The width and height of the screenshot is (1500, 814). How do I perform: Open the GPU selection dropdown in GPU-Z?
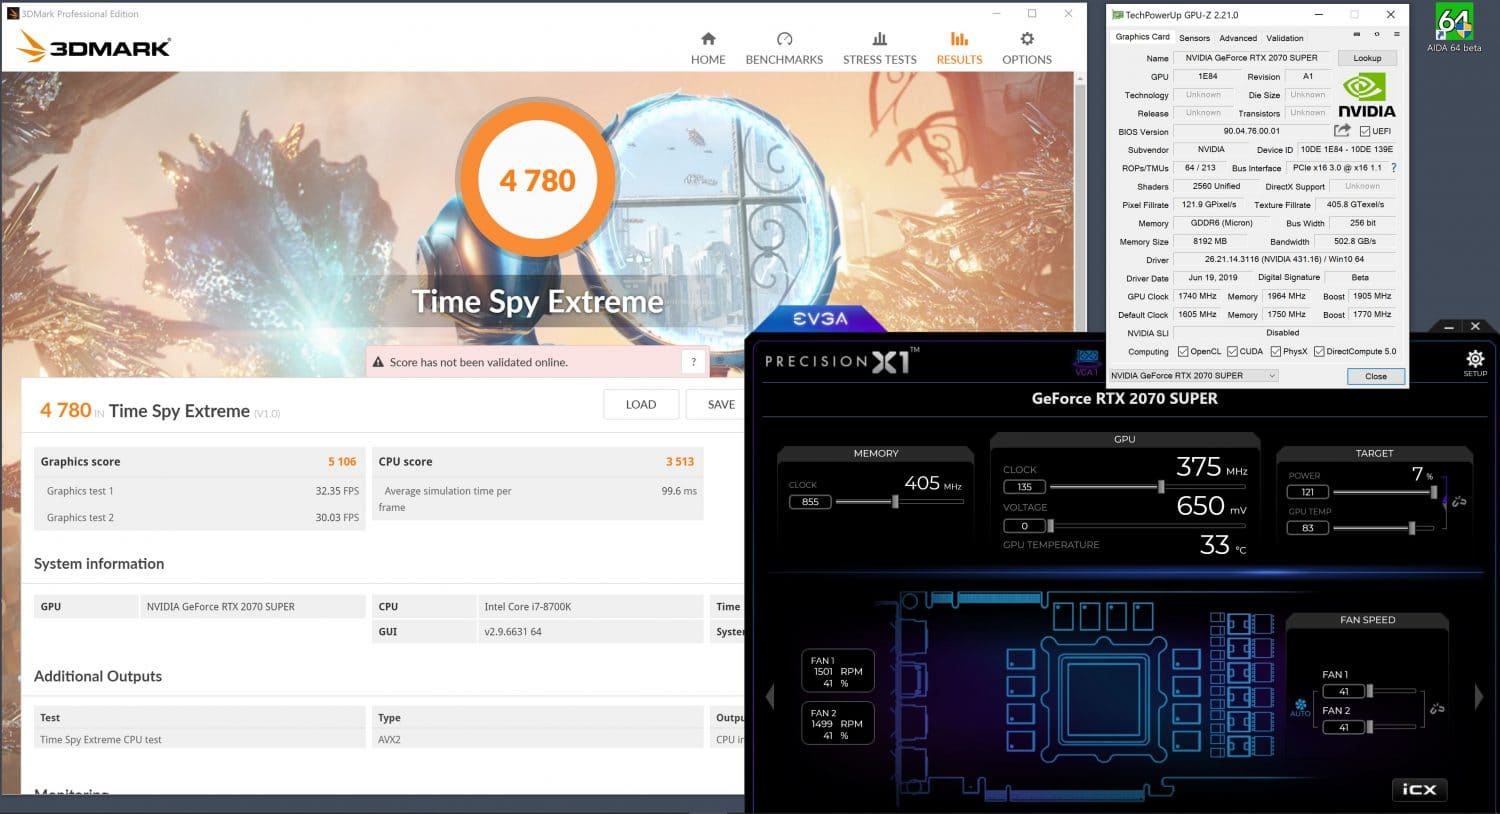coord(1194,376)
